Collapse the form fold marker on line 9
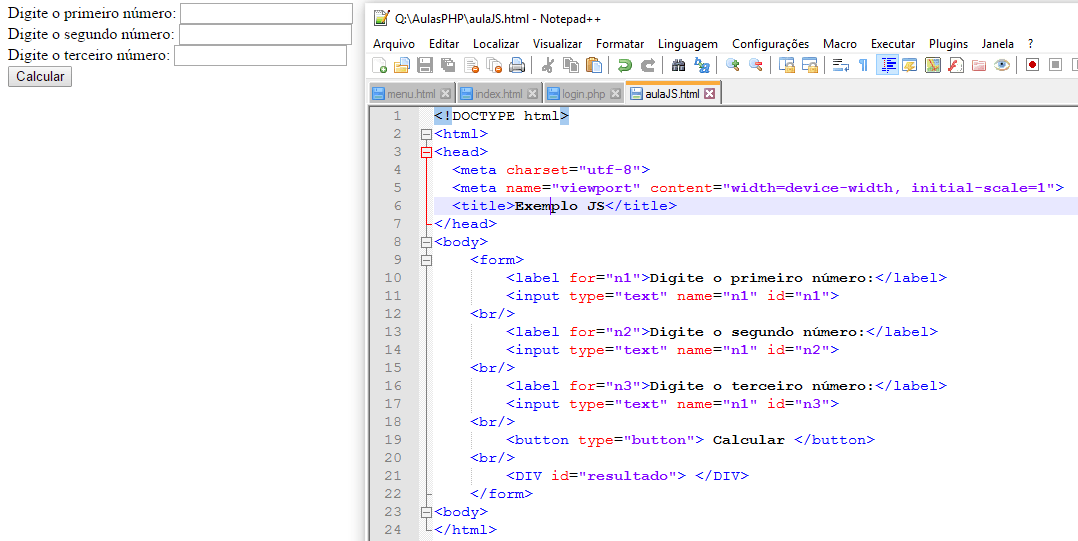The height and width of the screenshot is (541, 1078). coord(426,260)
